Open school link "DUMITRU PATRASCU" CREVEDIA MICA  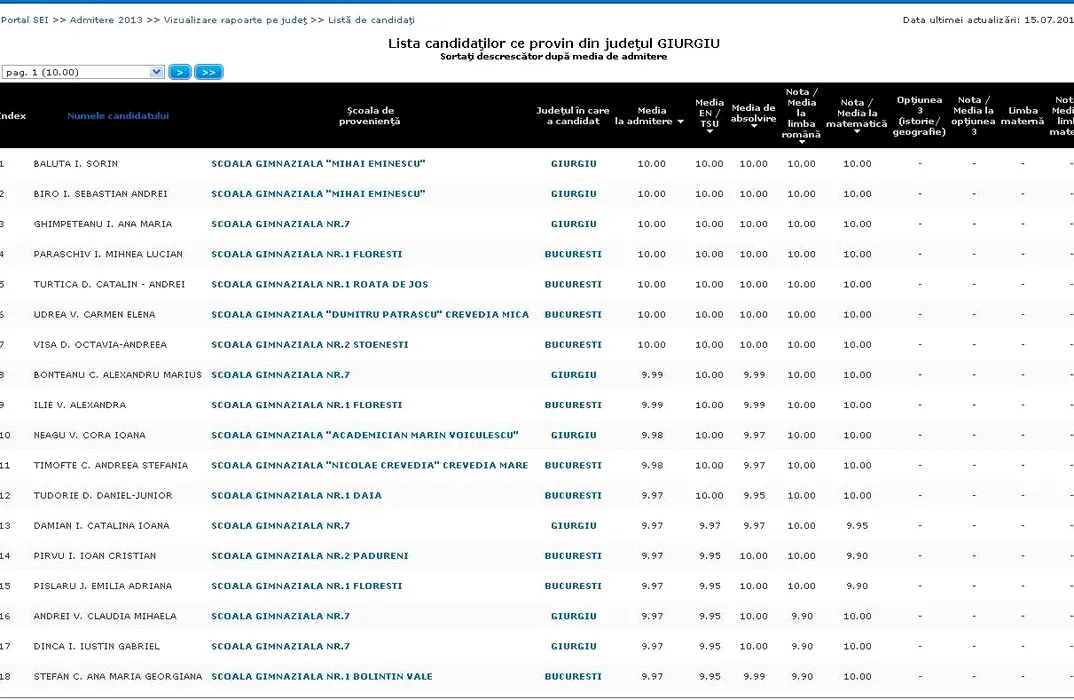pyautogui.click(x=370, y=315)
